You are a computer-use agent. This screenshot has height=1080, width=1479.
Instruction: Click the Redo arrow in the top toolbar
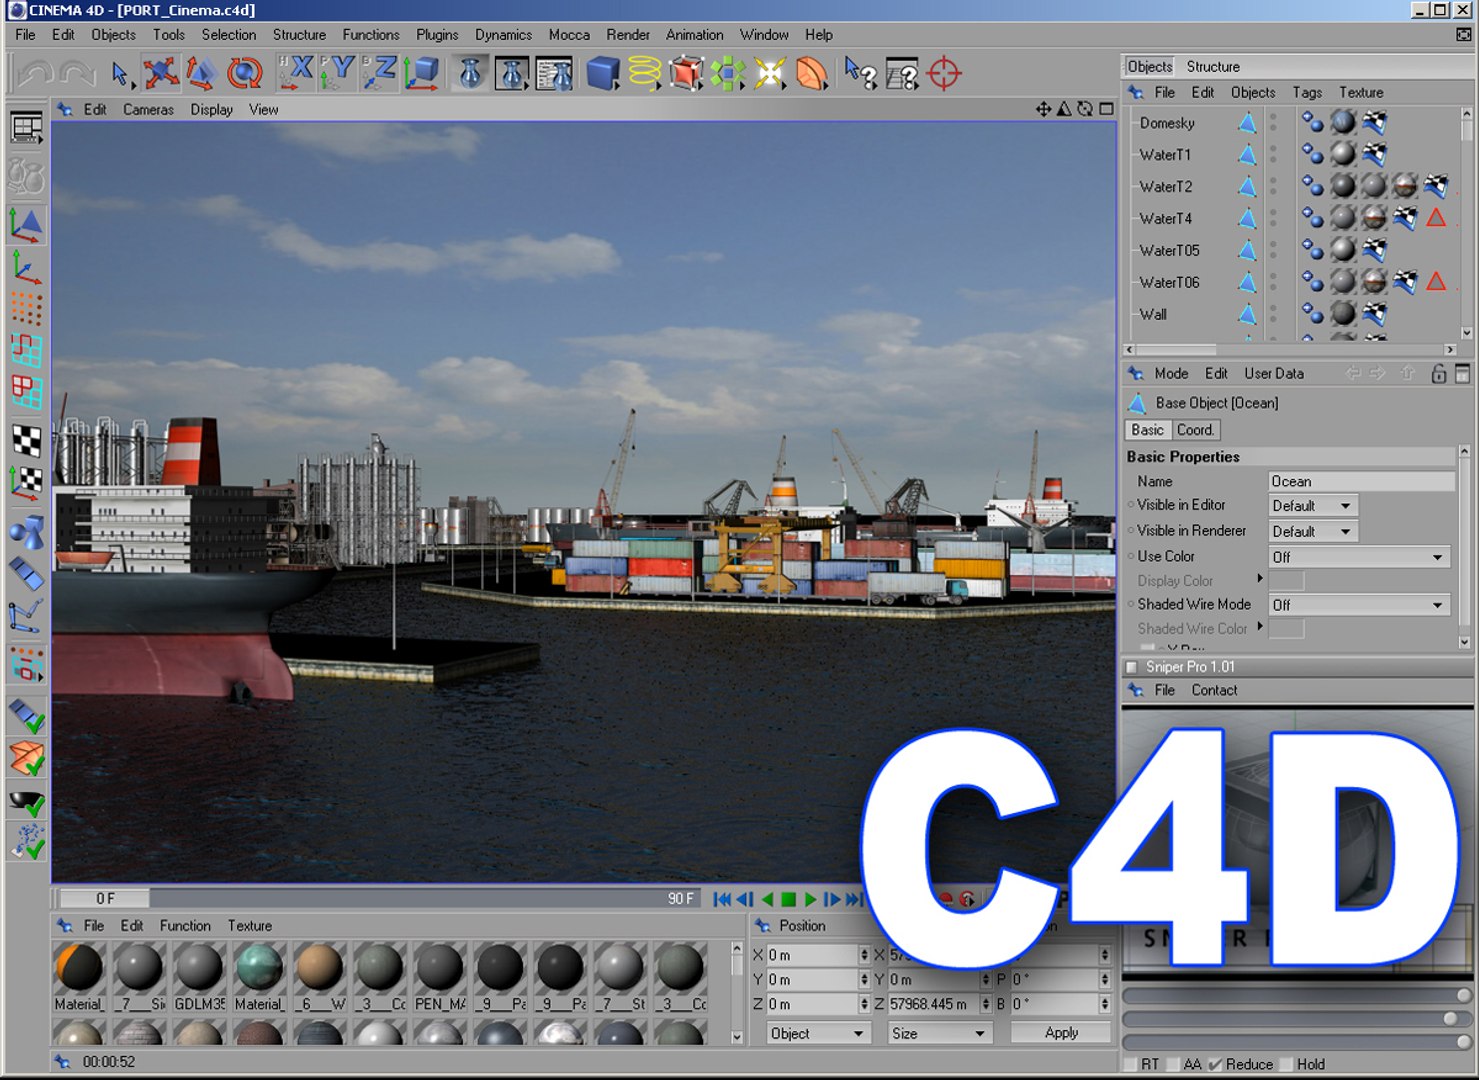tap(76, 74)
